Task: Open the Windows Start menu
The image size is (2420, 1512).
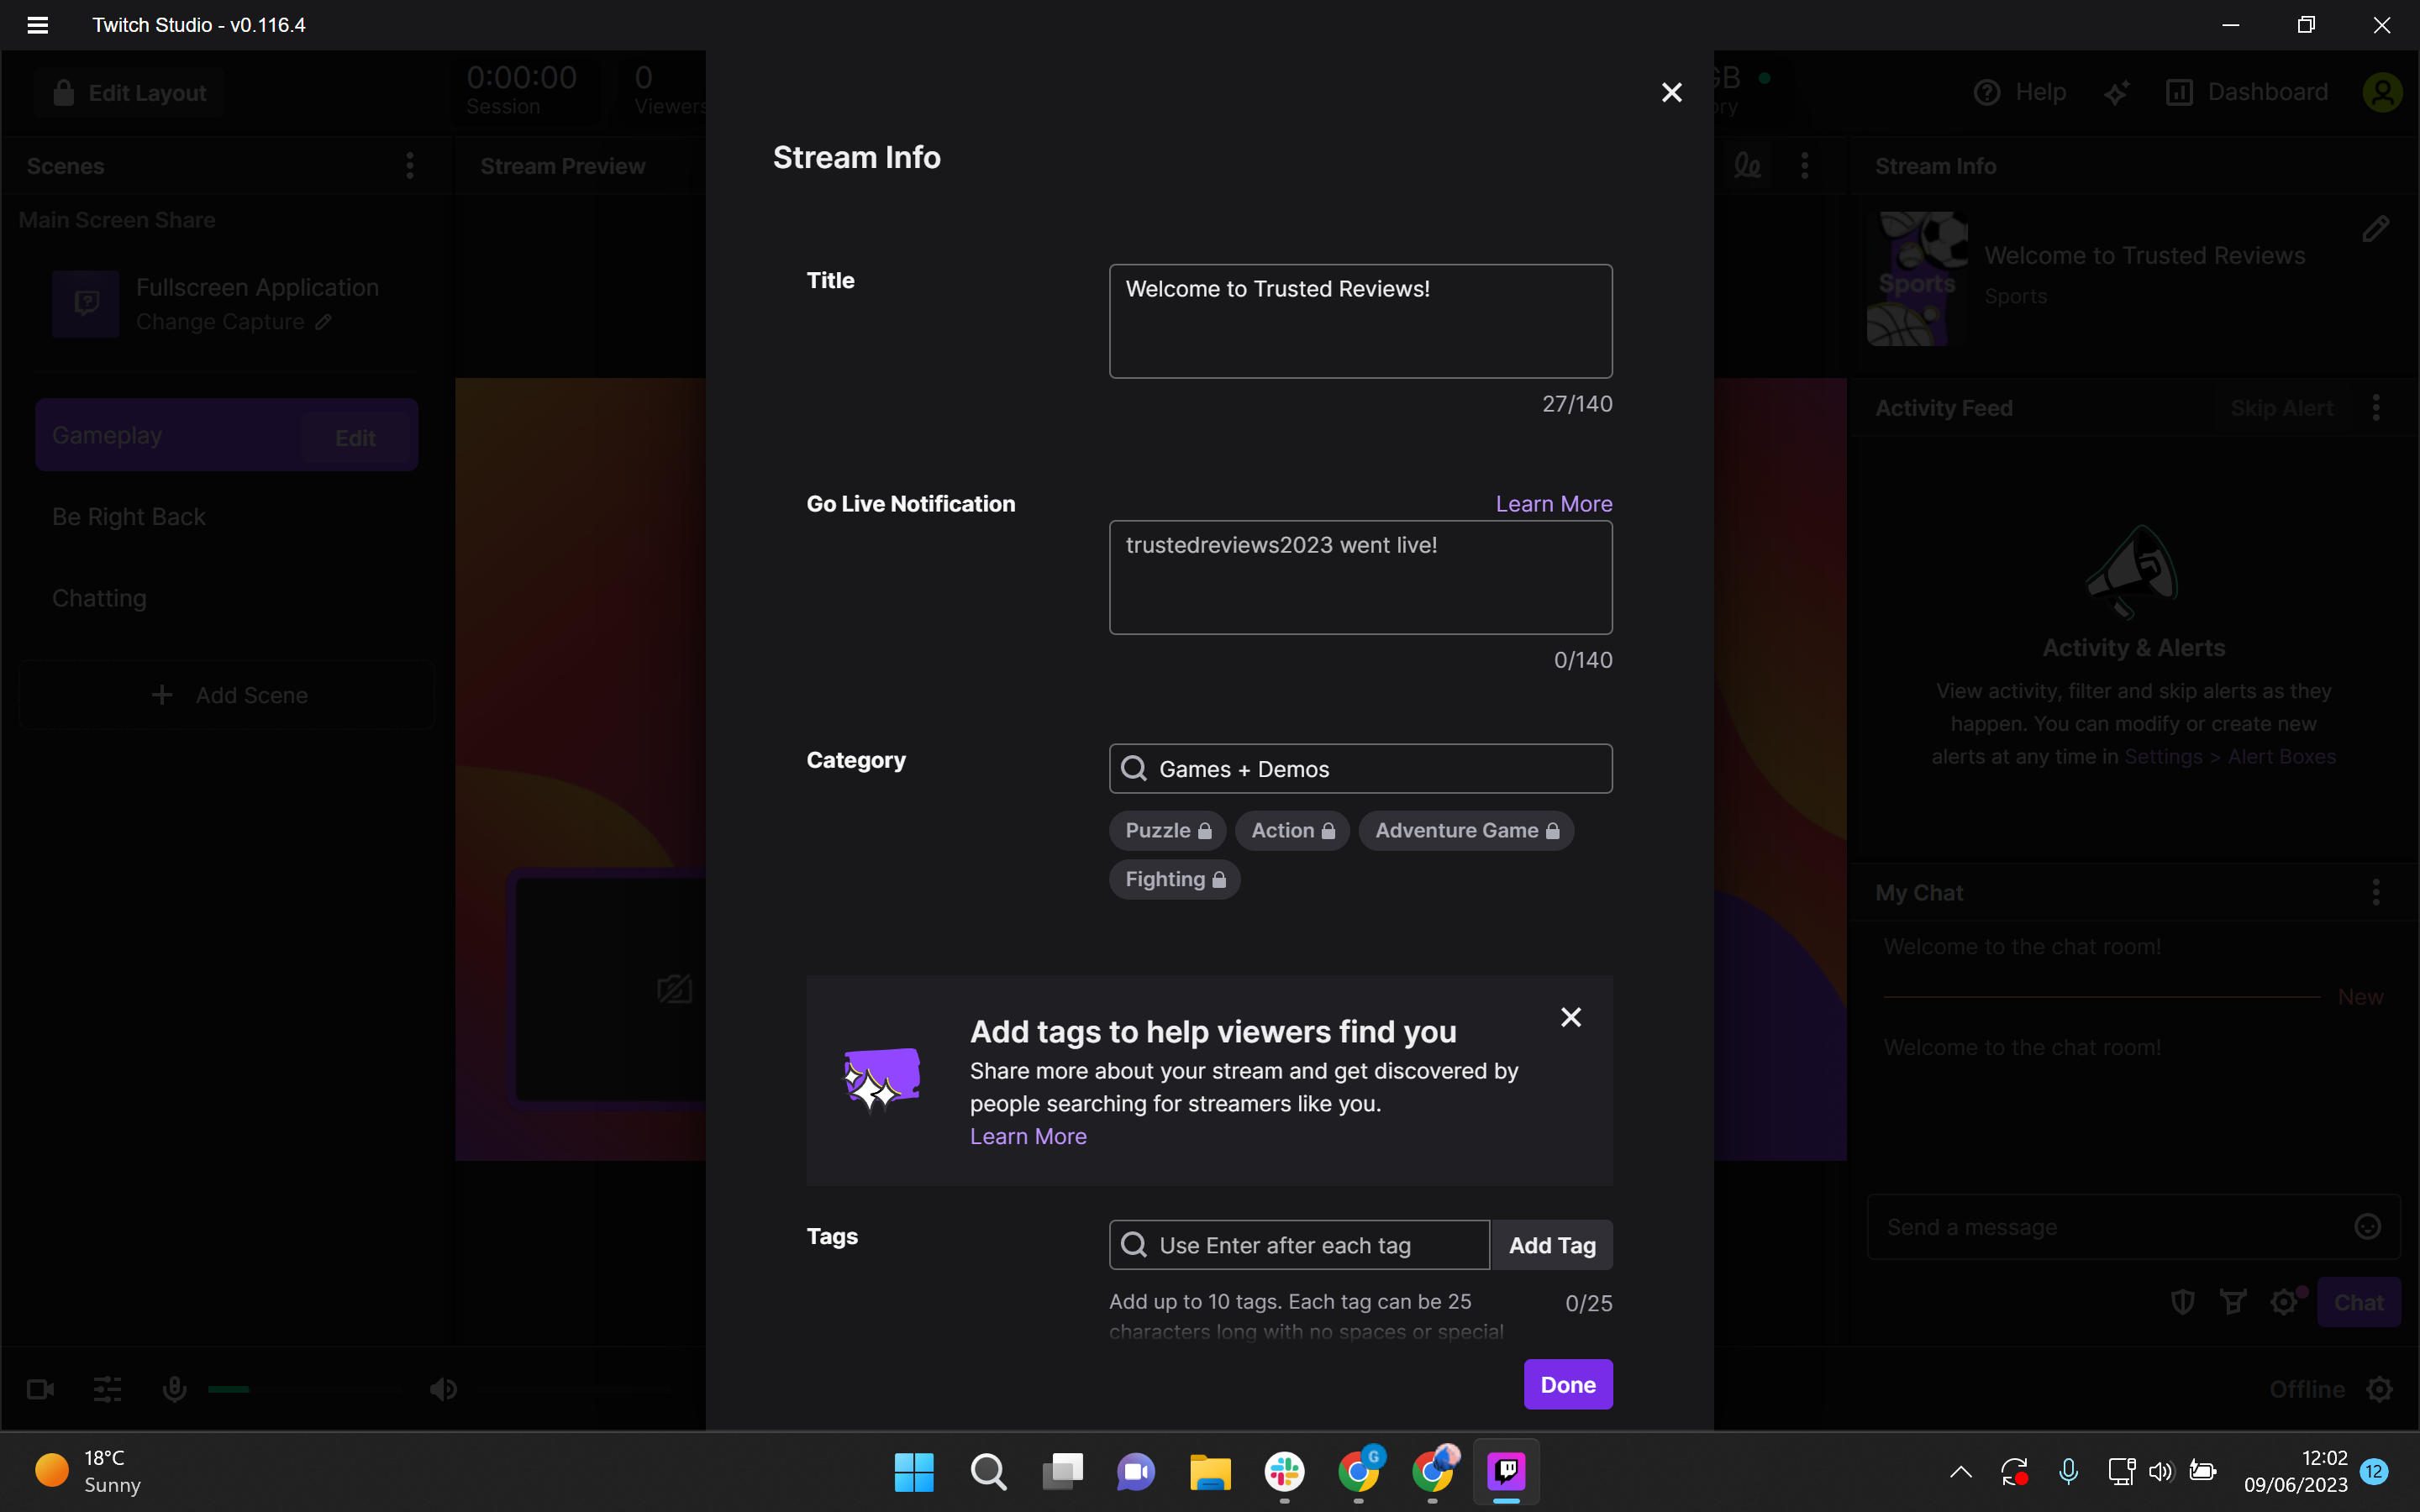Action: [x=914, y=1472]
